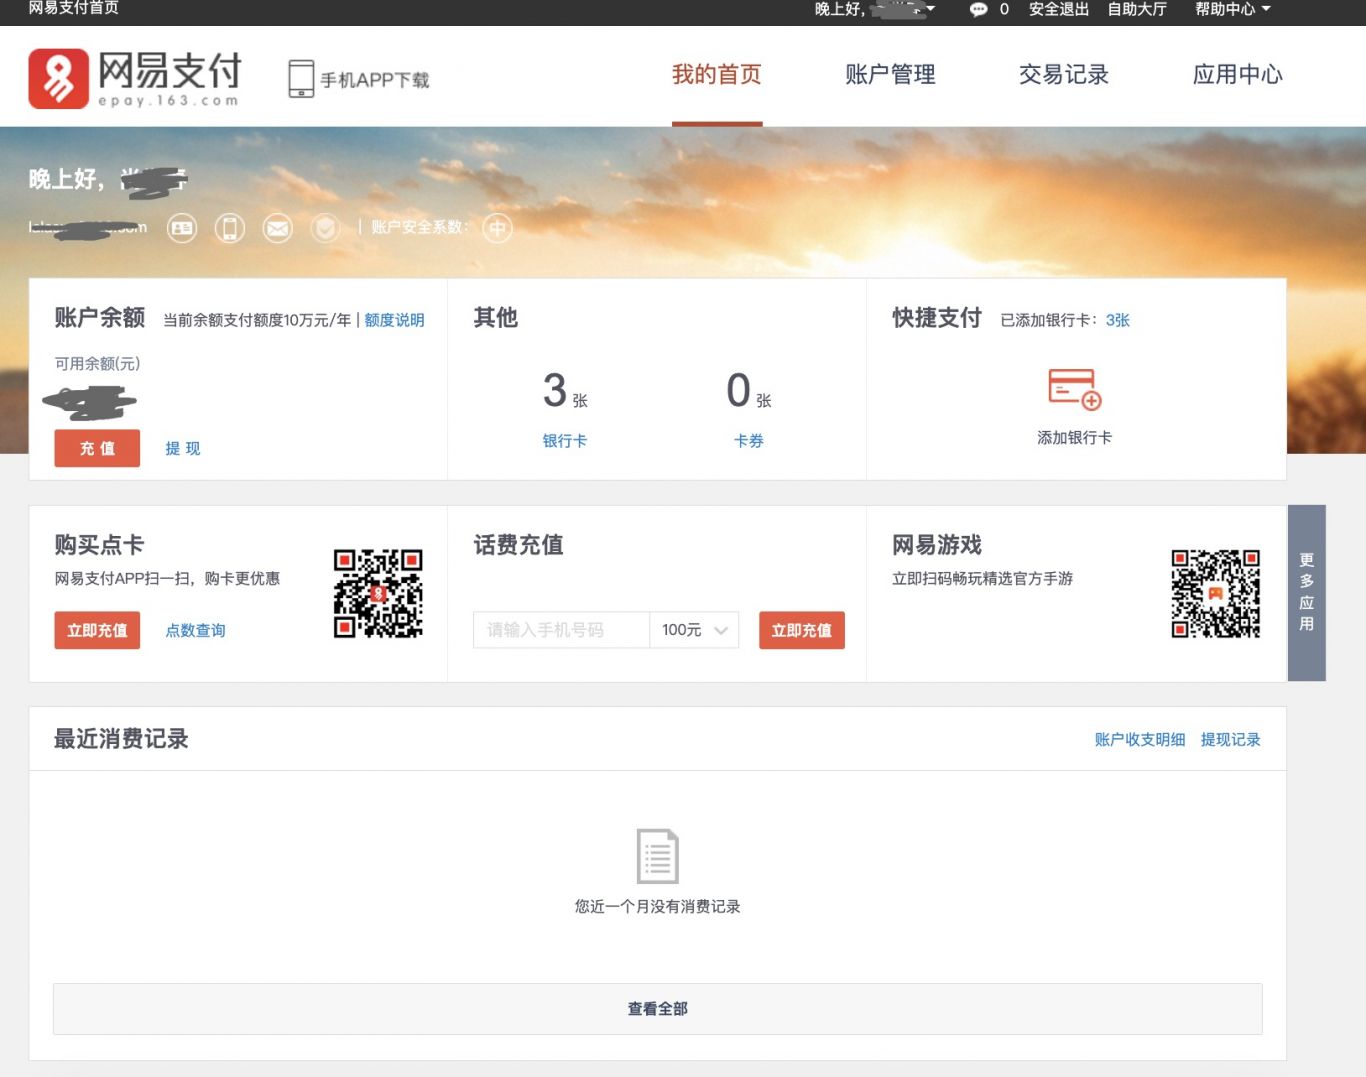Click 安全退出 to log out

pos(1059,9)
